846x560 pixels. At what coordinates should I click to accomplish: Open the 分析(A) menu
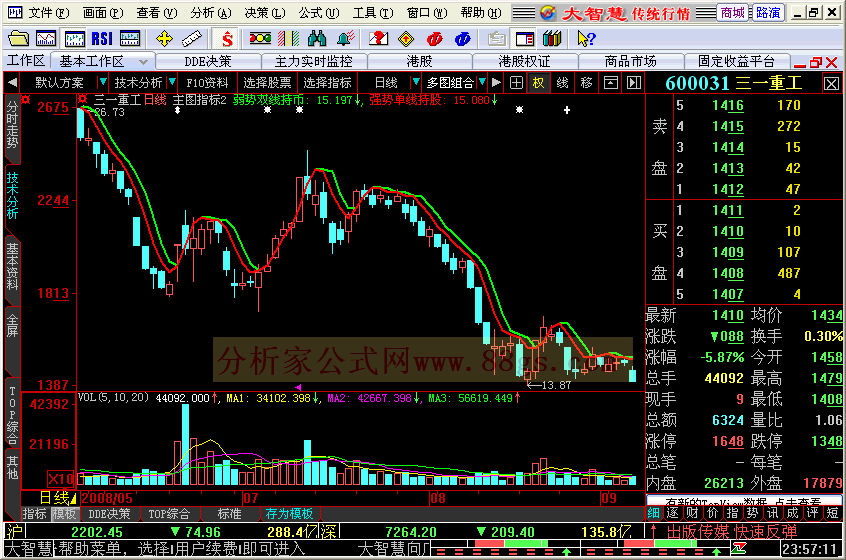point(210,12)
